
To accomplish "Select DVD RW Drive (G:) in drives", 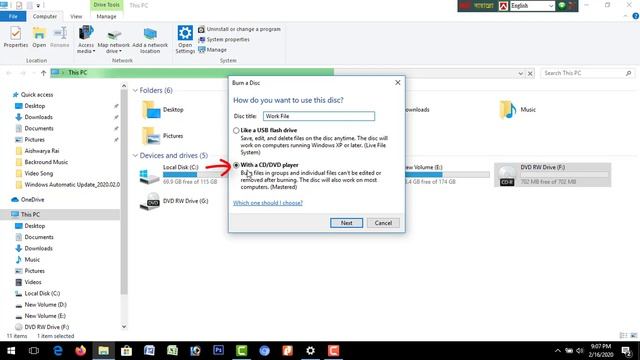I will [174, 201].
